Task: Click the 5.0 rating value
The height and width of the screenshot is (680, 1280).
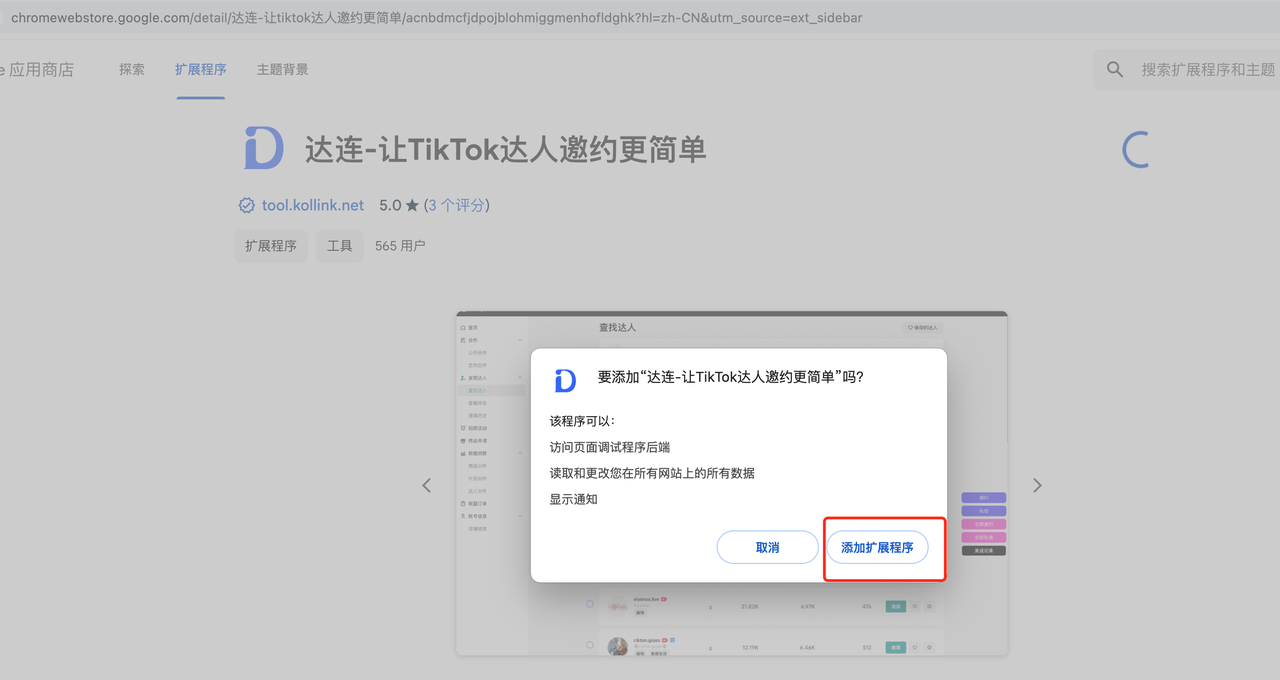Action: pos(390,205)
